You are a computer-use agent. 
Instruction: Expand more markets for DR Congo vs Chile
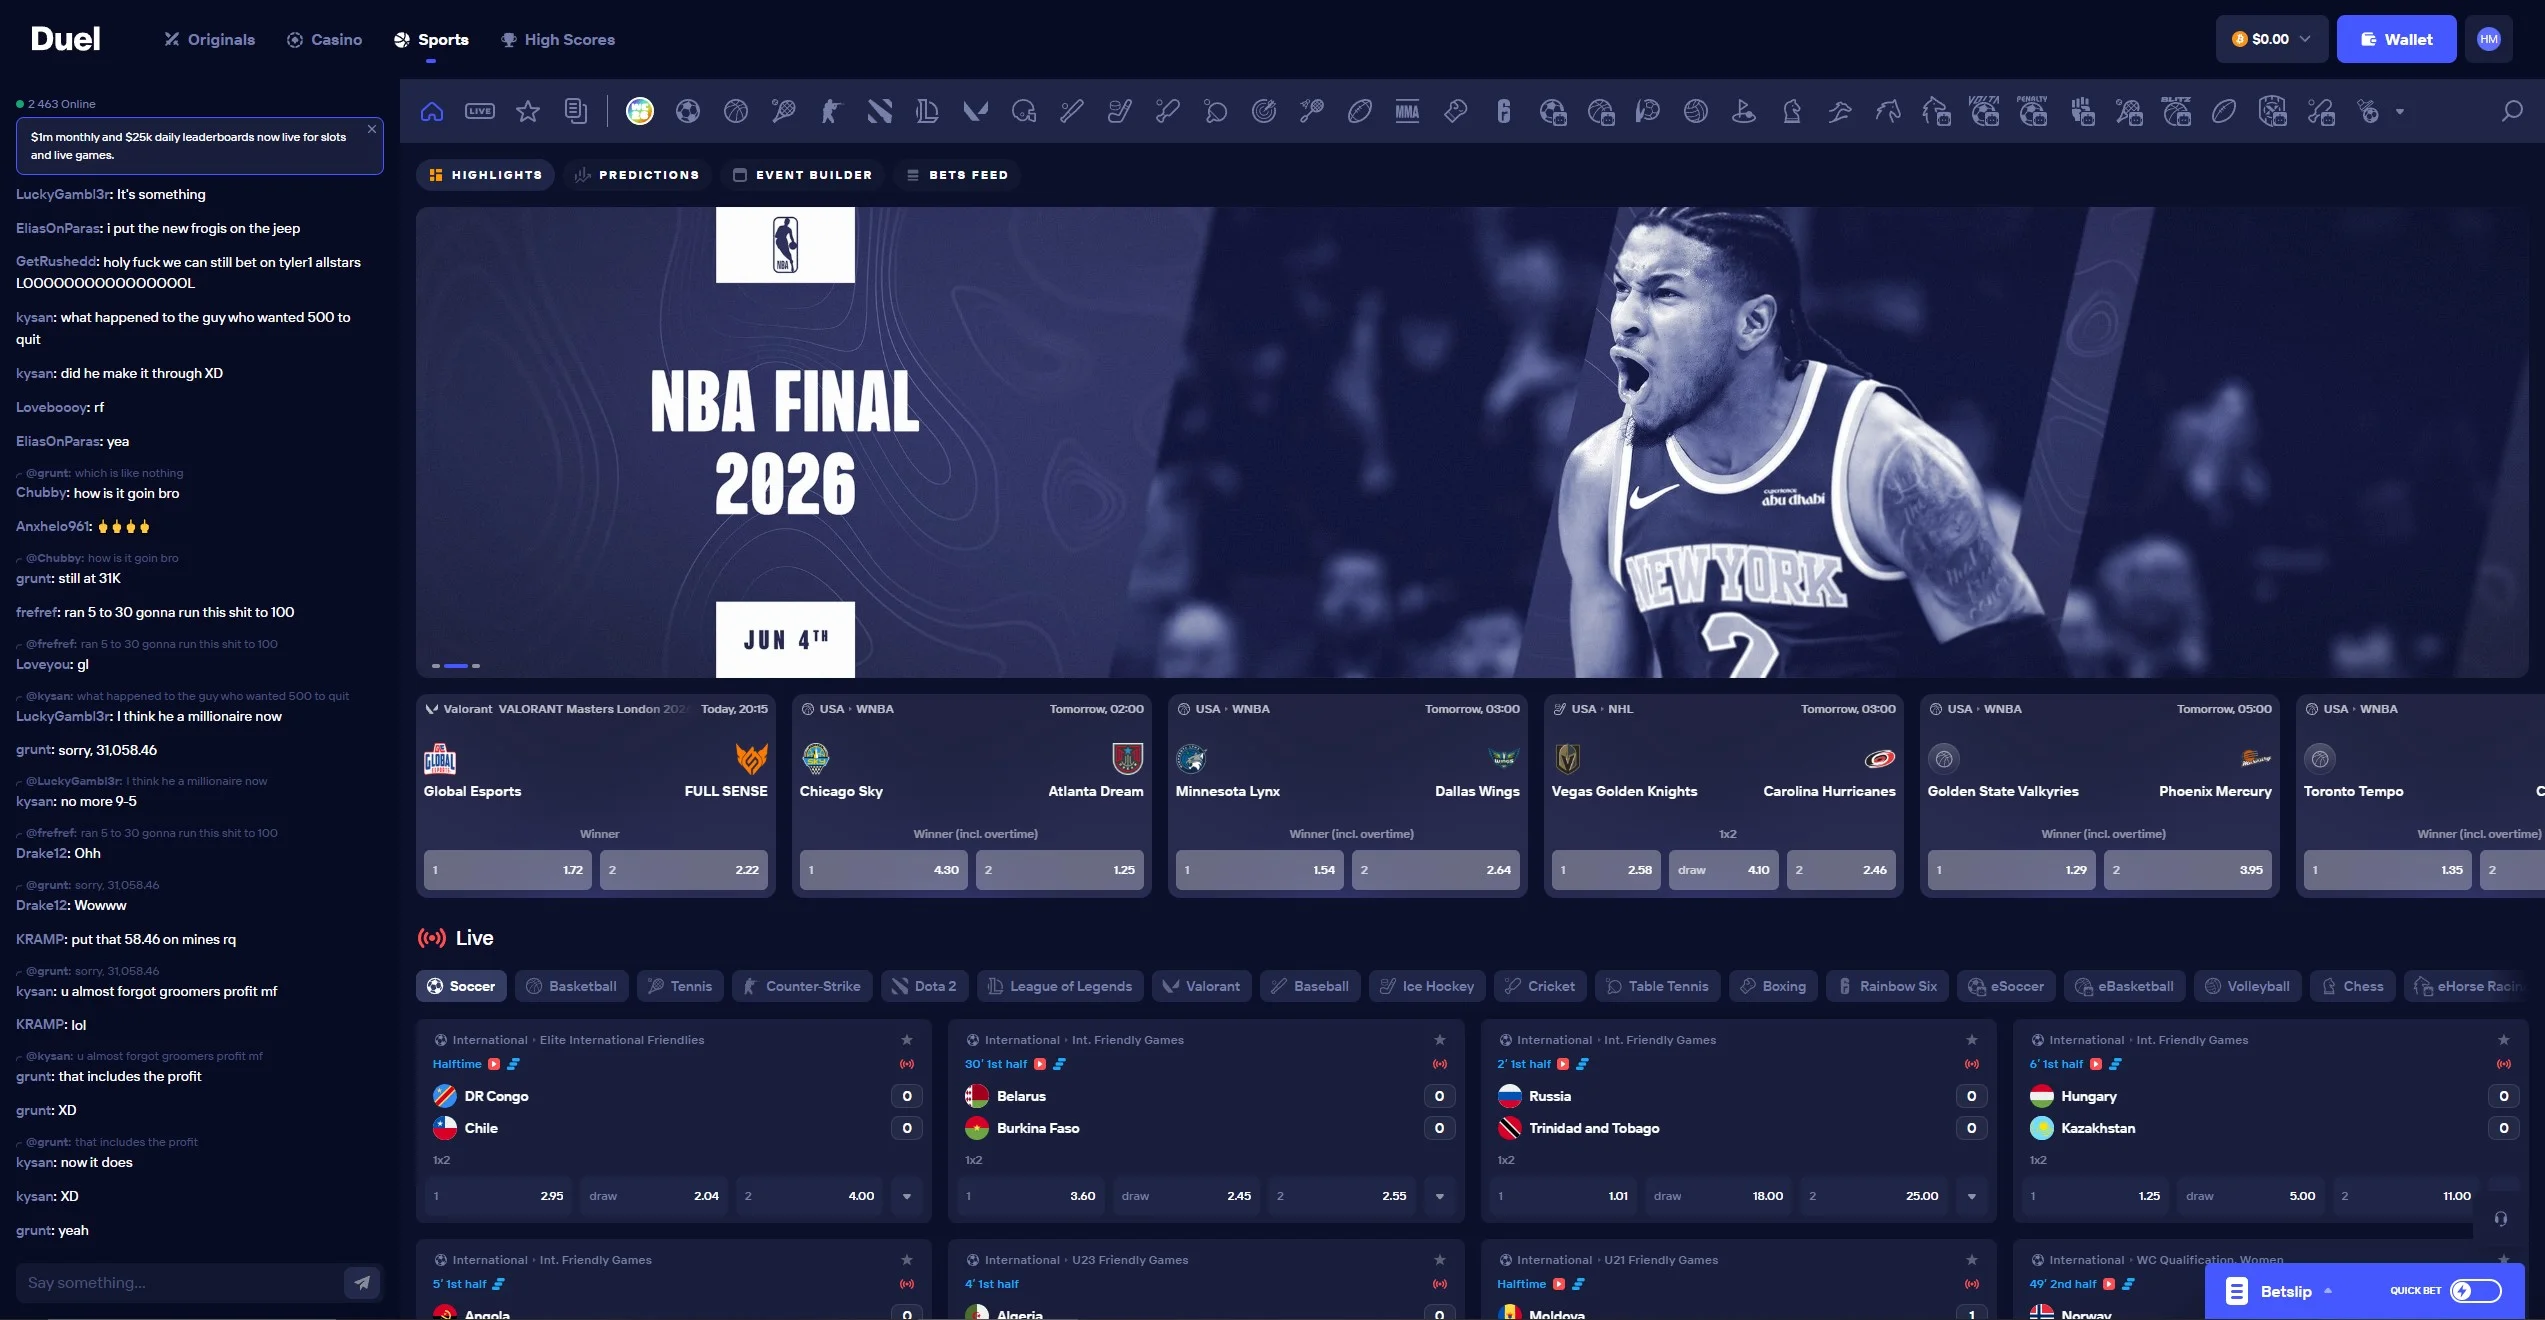tap(907, 1196)
